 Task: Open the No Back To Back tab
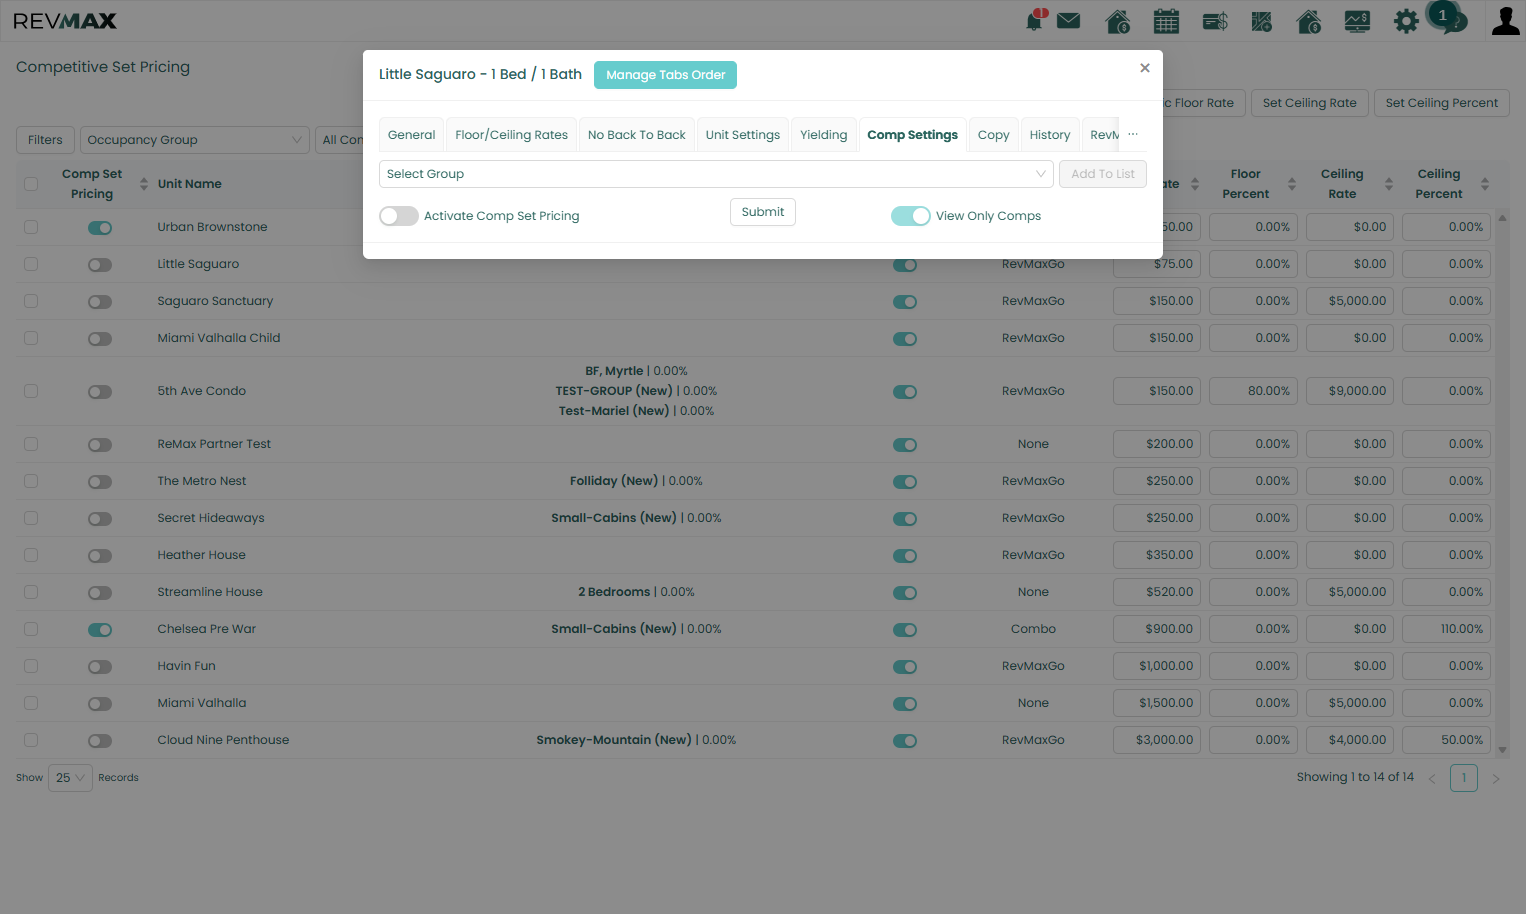click(x=637, y=135)
